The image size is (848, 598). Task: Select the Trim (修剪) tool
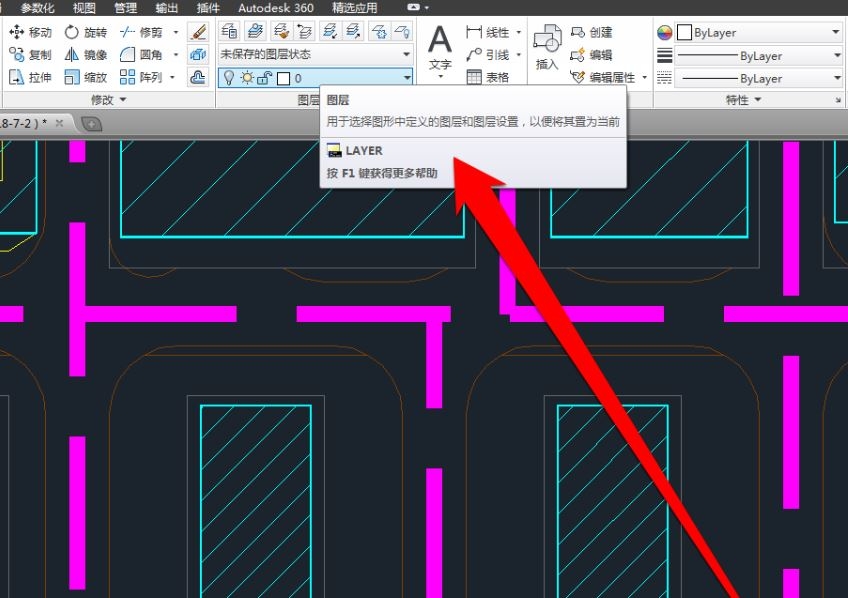141,32
